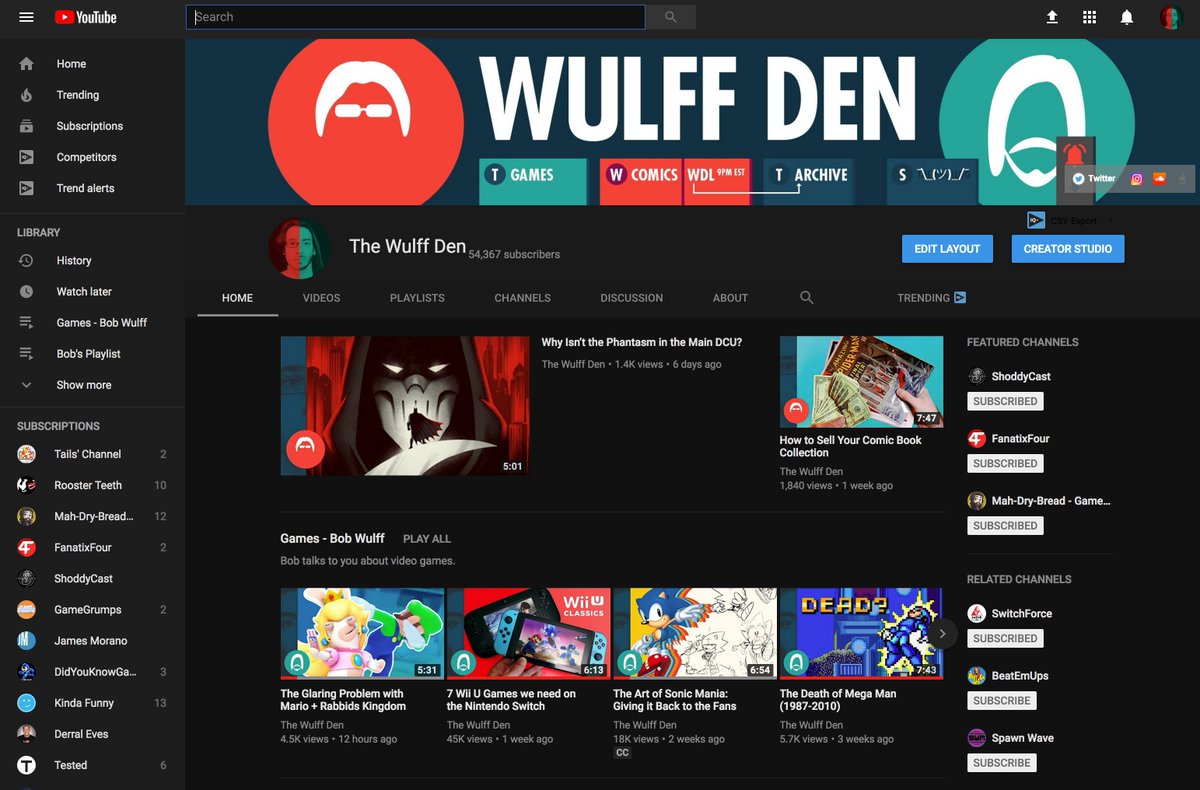Open the Sell Your Comic Book Collection thumbnail
Screen dimensions: 1200x790
[861, 382]
